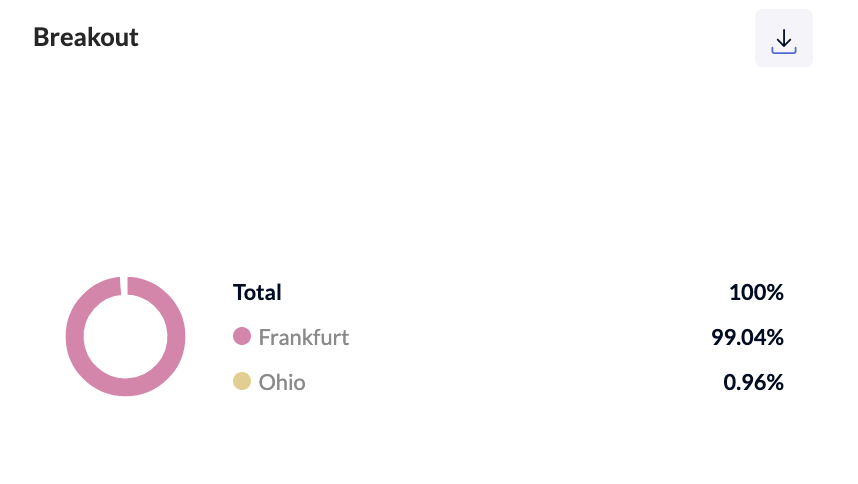Click the download icon button
Viewport: 858px width, 484px height.
(x=783, y=38)
